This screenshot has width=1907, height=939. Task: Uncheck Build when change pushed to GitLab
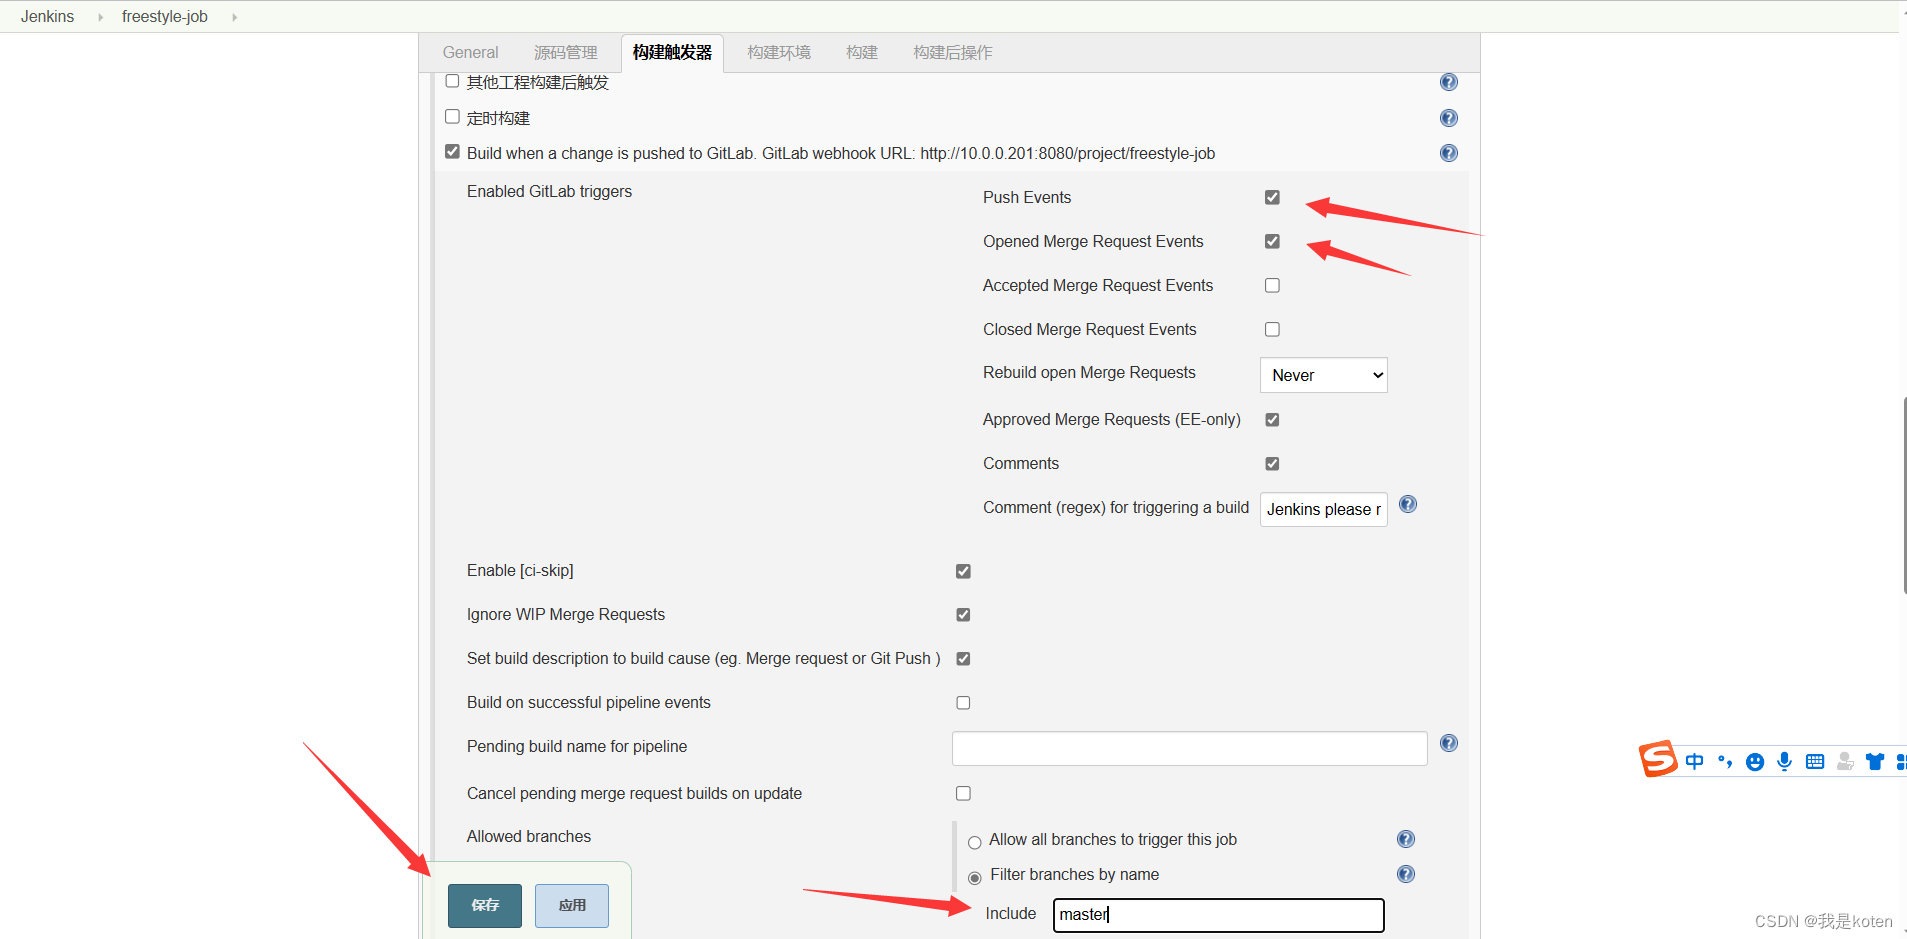[452, 152]
